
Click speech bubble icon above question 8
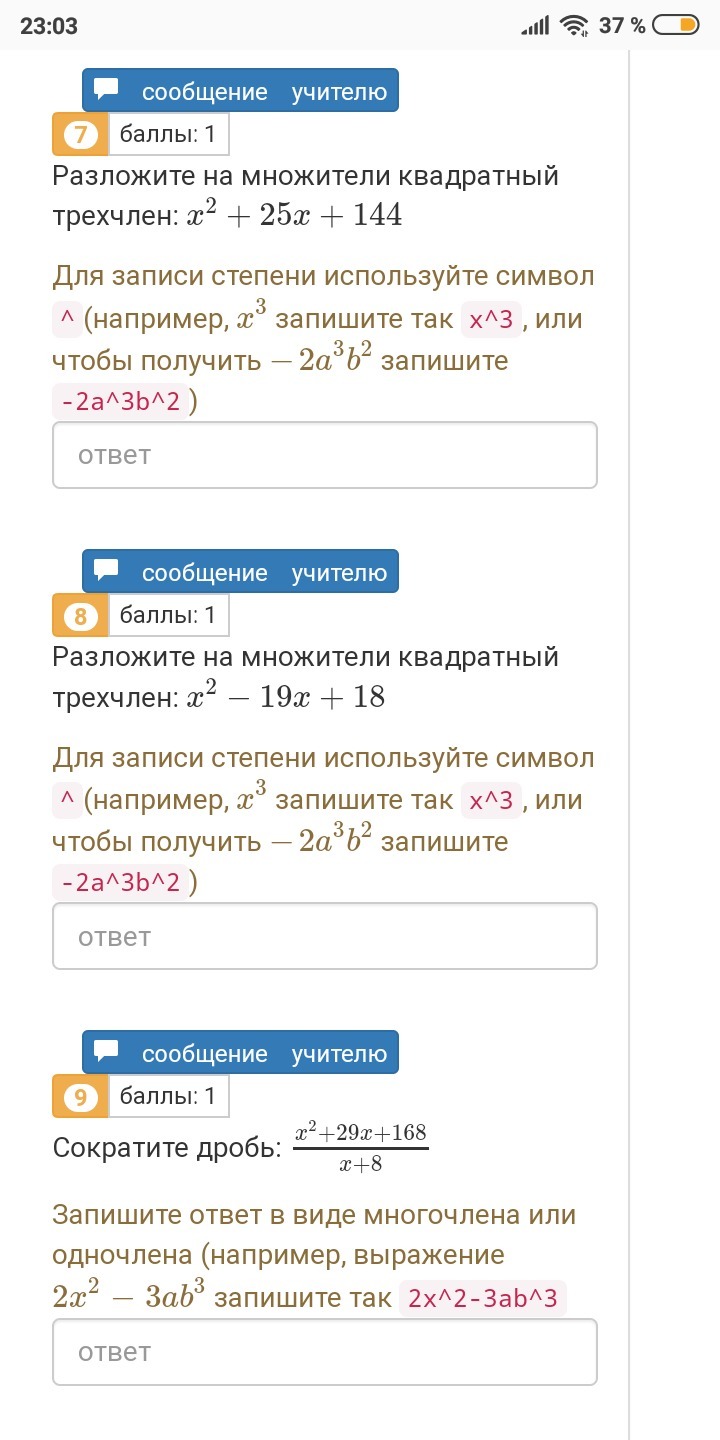[x=107, y=571]
